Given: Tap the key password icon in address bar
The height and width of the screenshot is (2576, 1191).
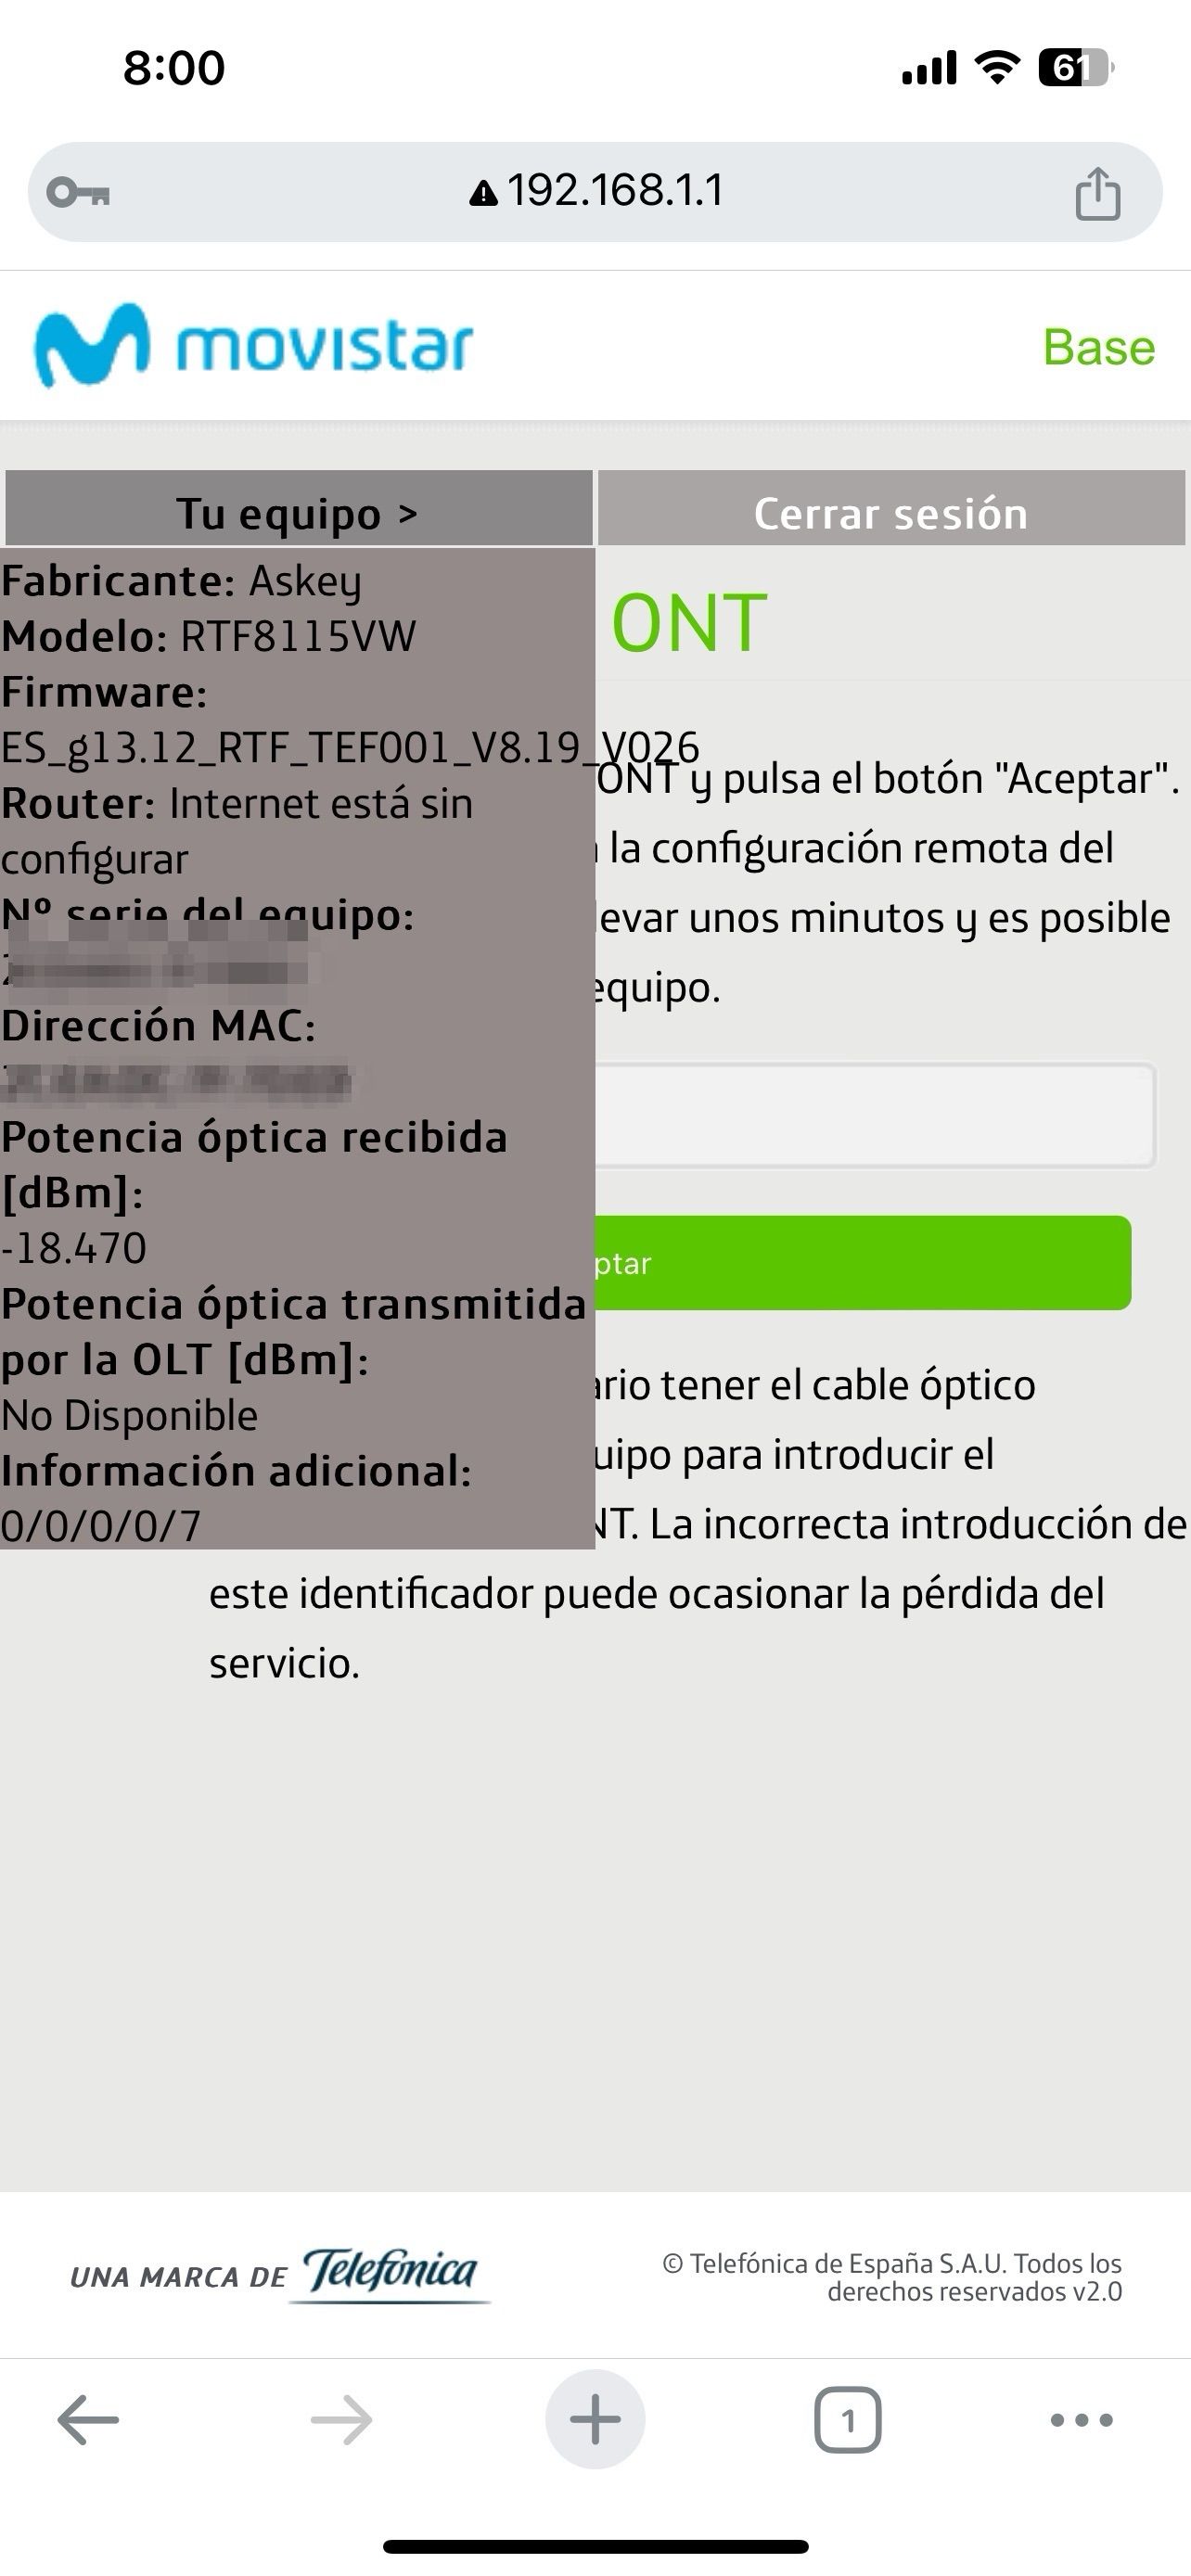Looking at the screenshot, I should pyautogui.click(x=78, y=192).
